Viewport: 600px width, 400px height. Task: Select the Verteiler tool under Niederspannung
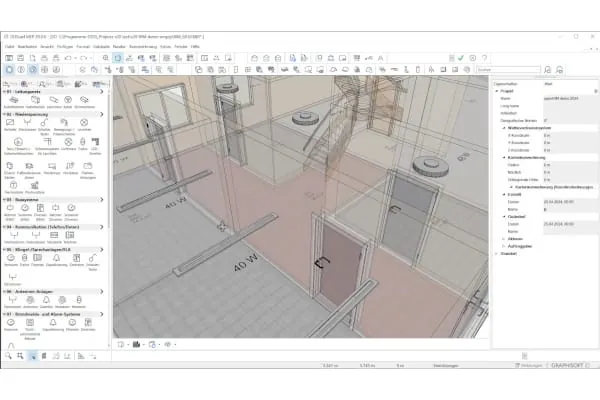[x=10, y=123]
